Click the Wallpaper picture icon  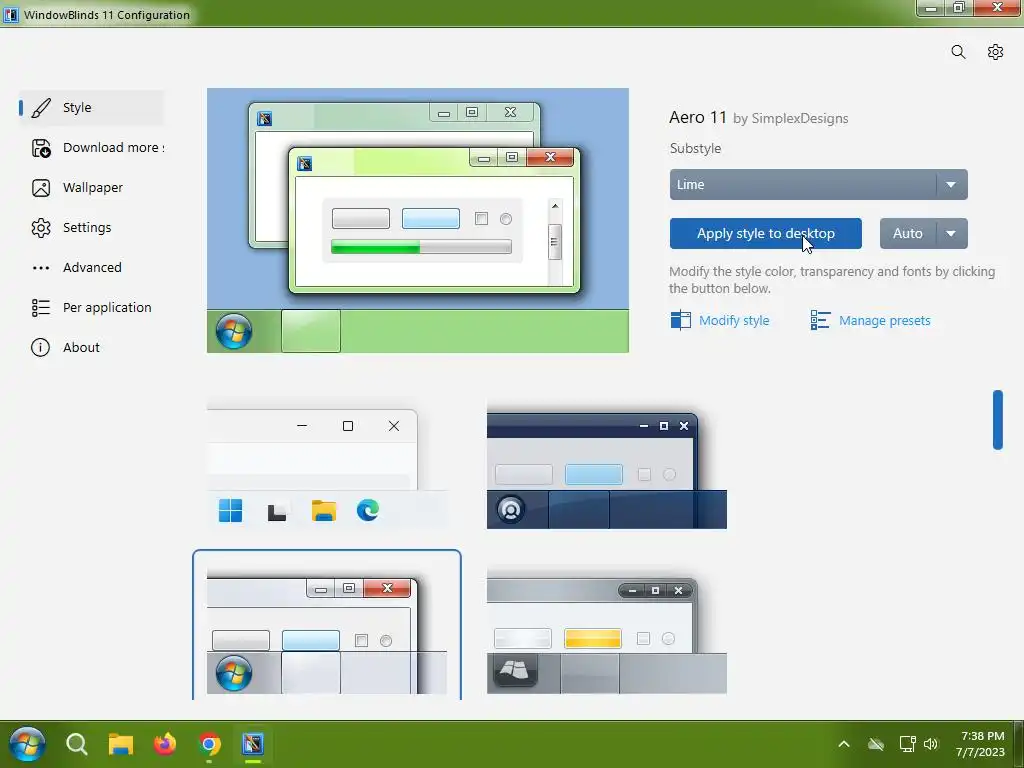(40, 188)
